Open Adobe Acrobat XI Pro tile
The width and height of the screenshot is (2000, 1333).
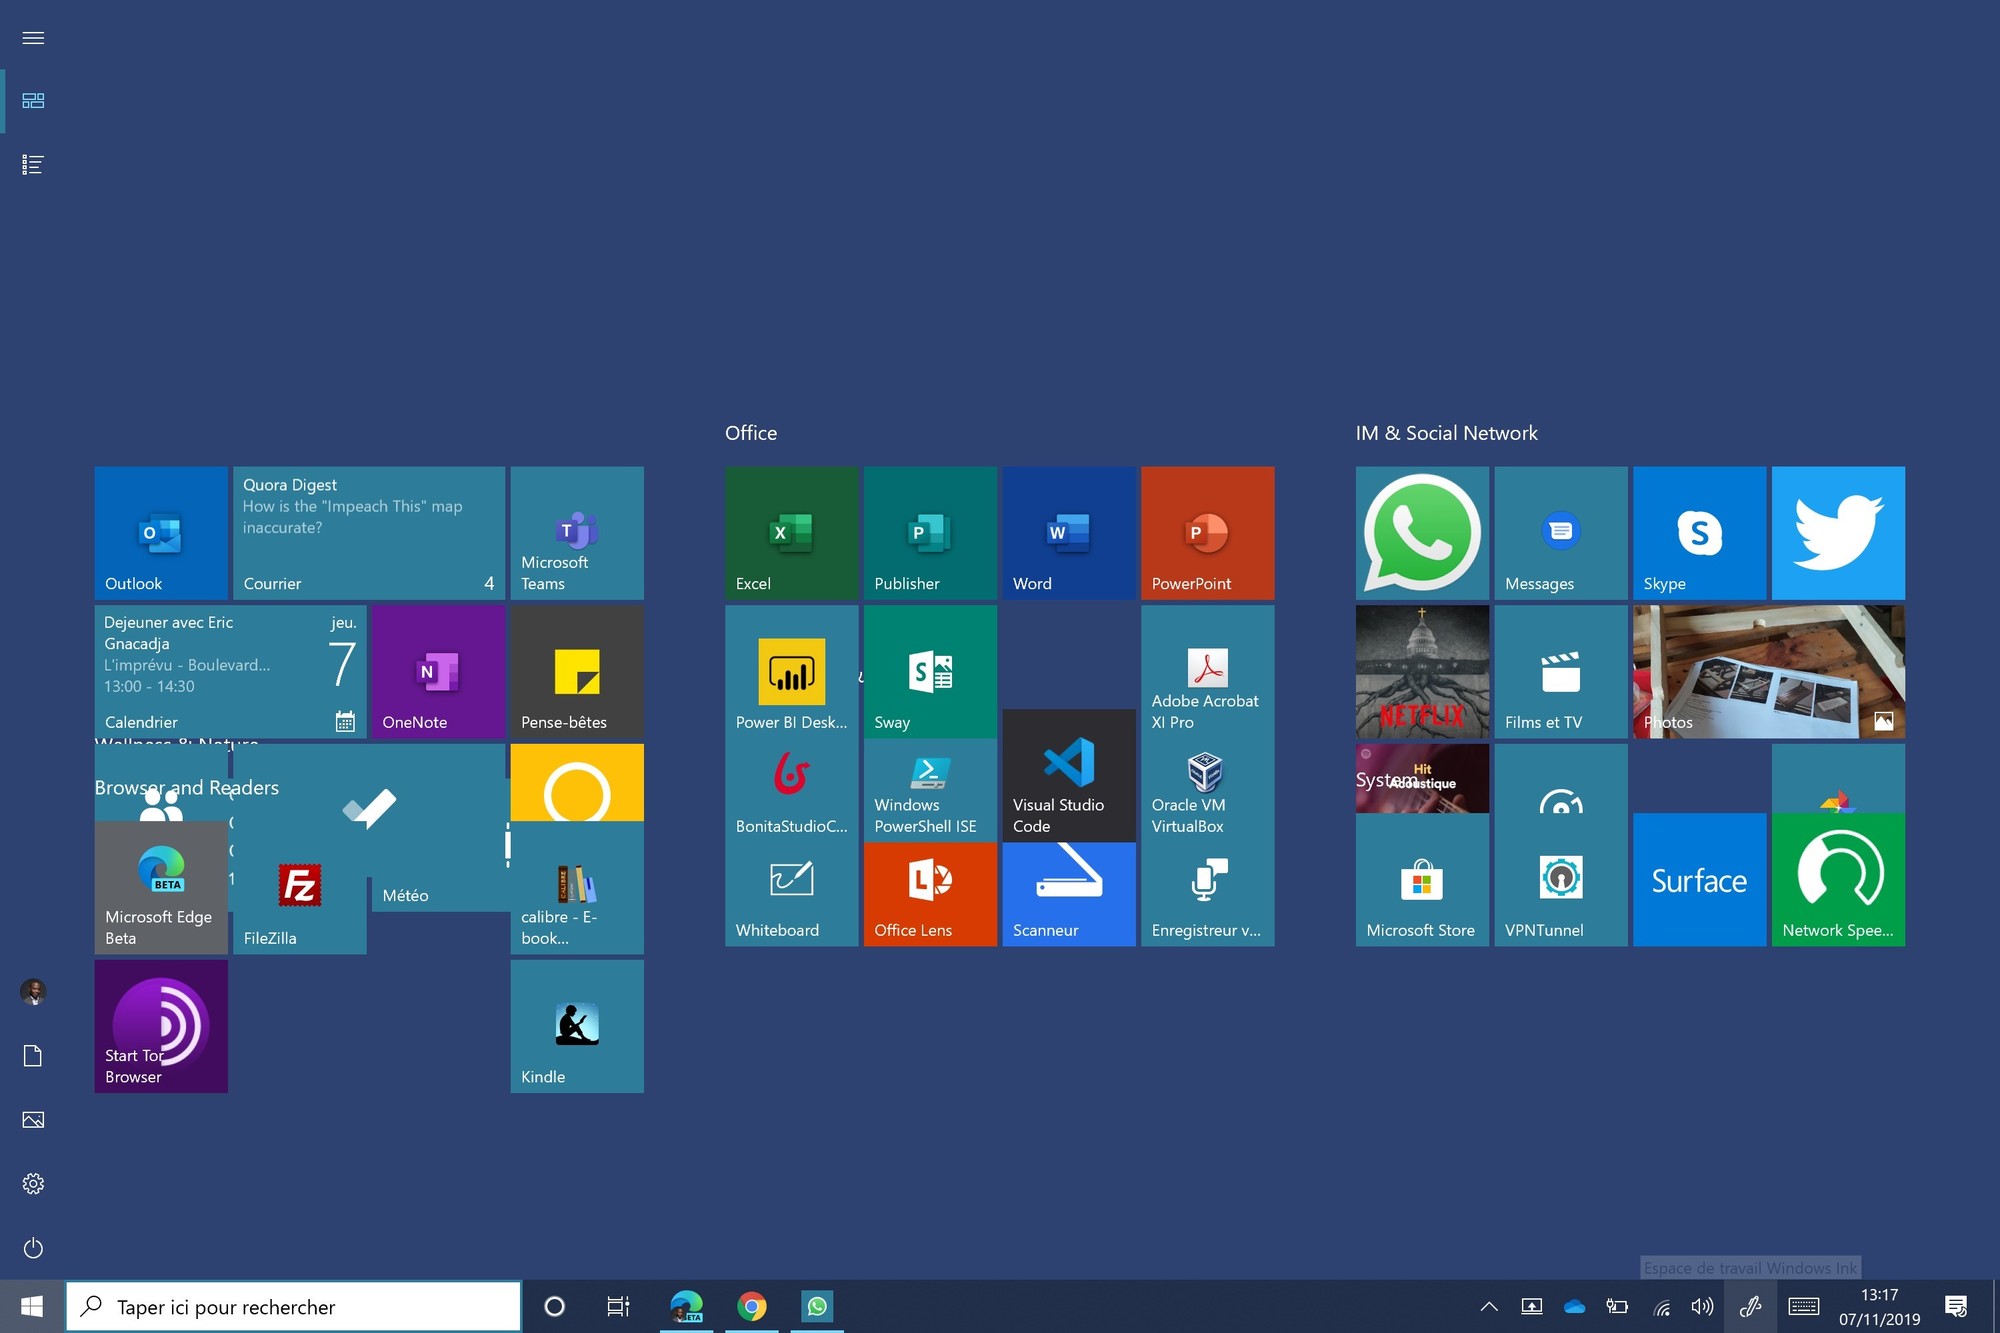click(1207, 672)
